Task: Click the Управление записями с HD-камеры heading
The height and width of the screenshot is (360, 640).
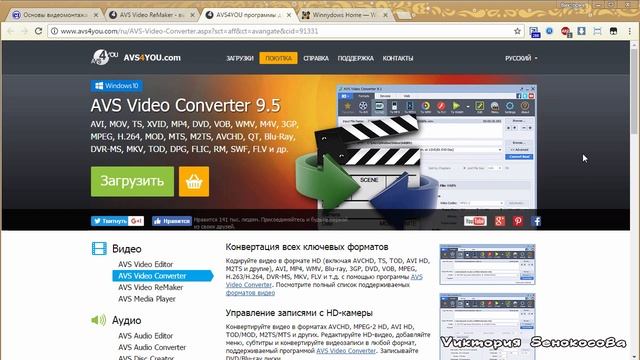Action: point(299,313)
